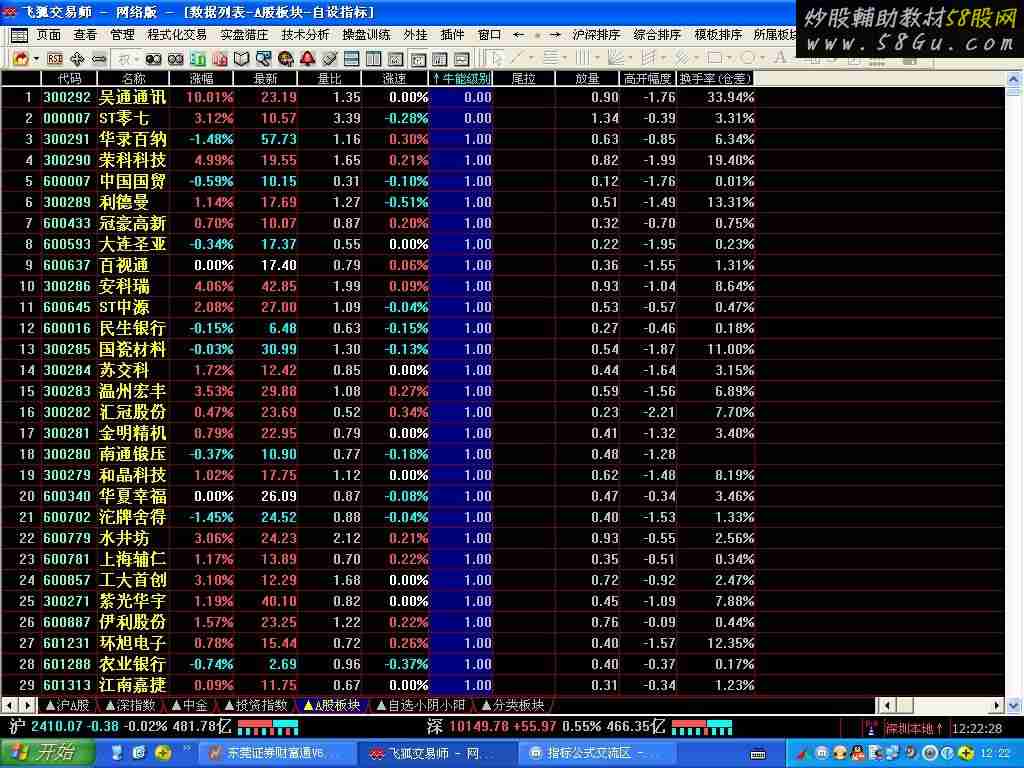Open the 程式化交易 menu

click(177, 35)
